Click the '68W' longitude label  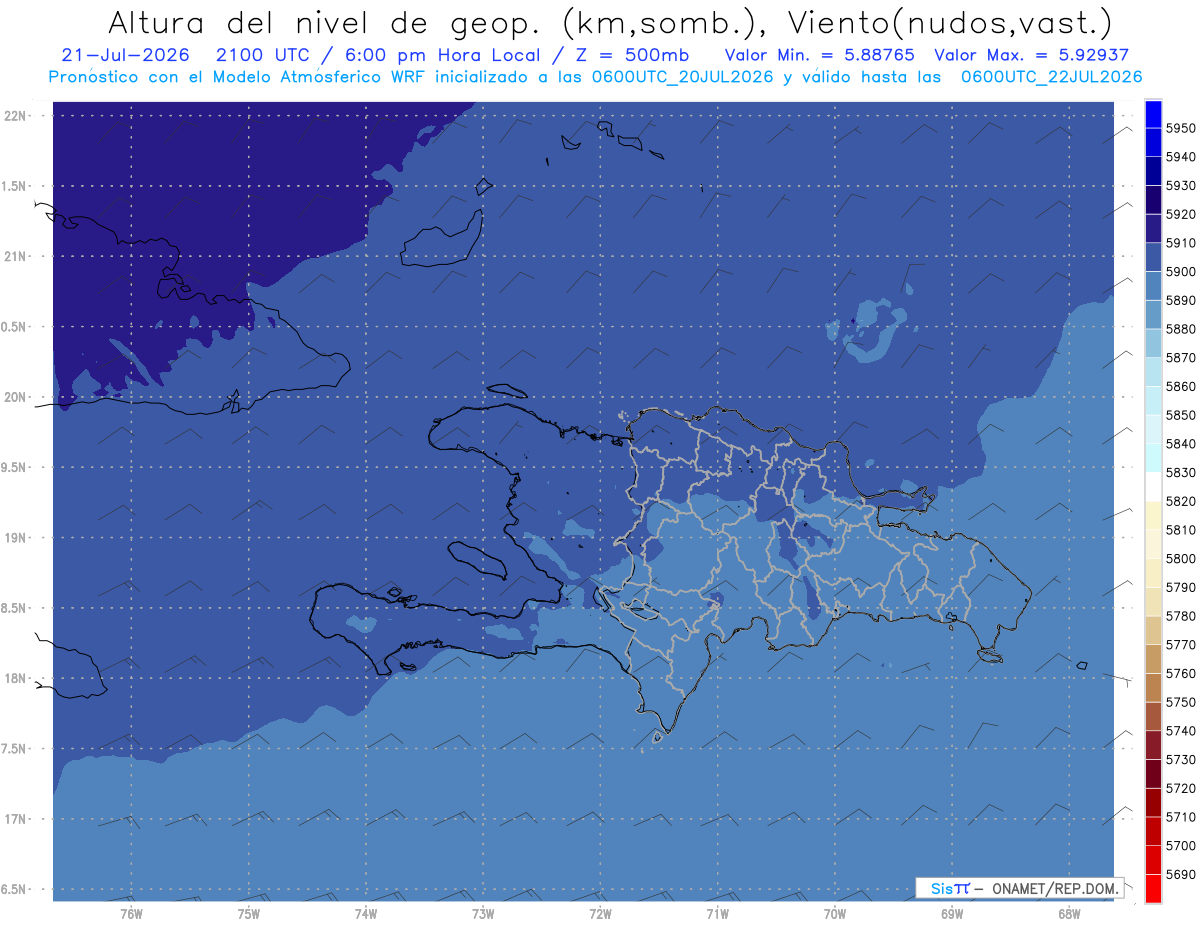click(x=1069, y=914)
